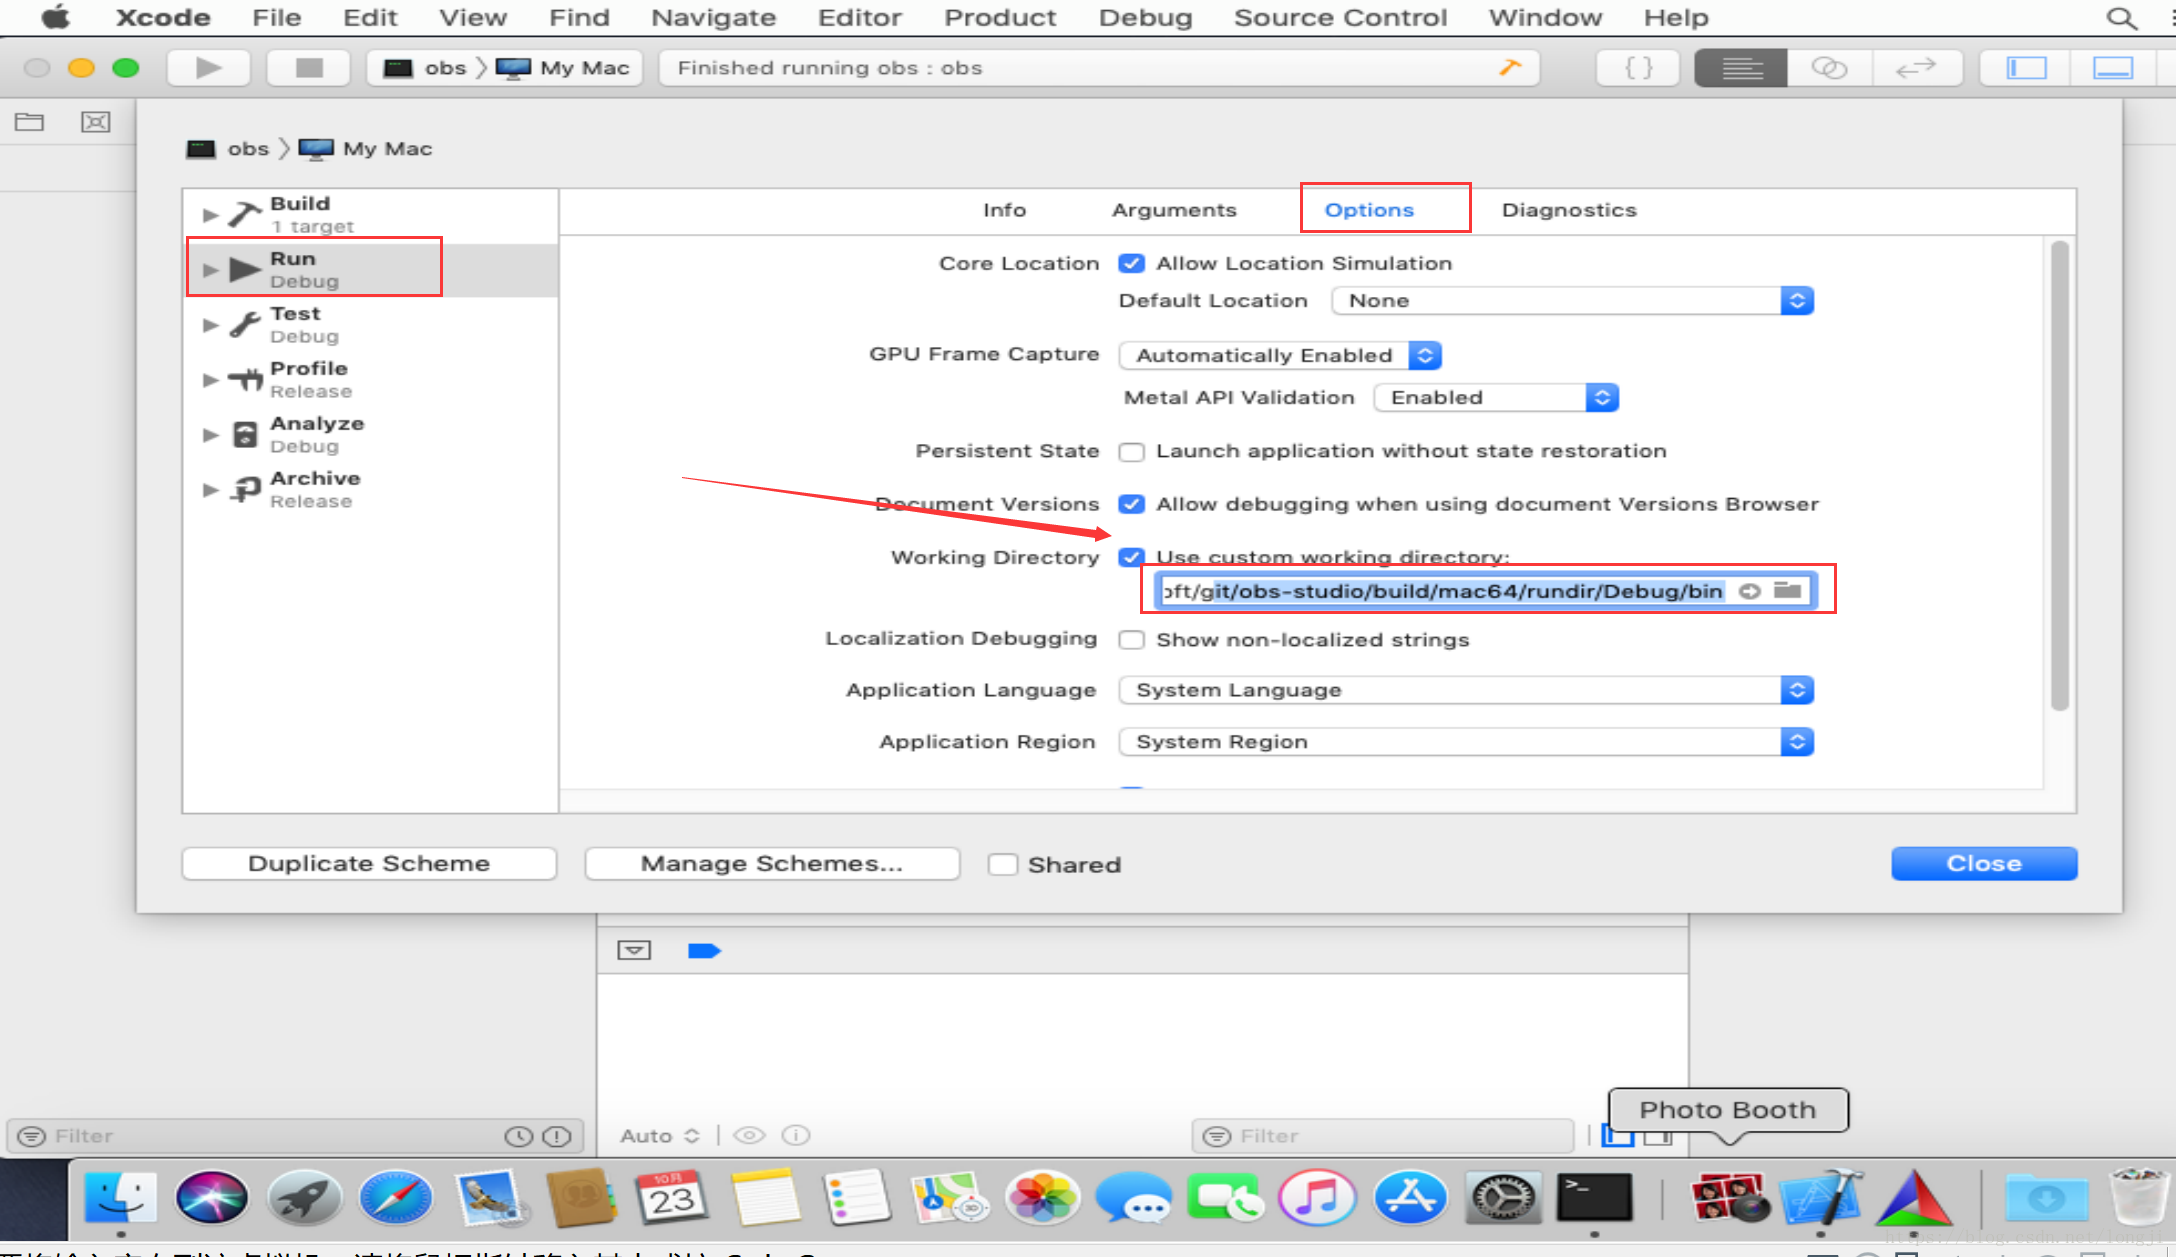Toggle Allow debugging with document Versions Browser

(x=1131, y=504)
